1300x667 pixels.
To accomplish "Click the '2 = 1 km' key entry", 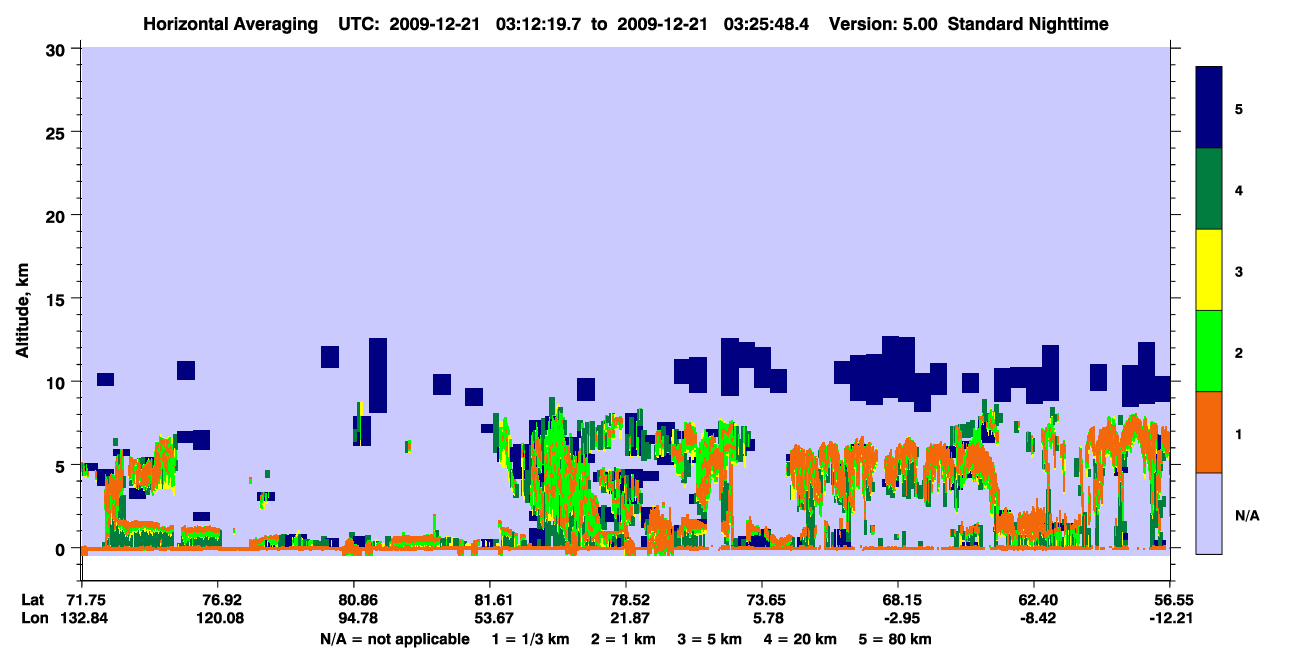I will (626, 639).
